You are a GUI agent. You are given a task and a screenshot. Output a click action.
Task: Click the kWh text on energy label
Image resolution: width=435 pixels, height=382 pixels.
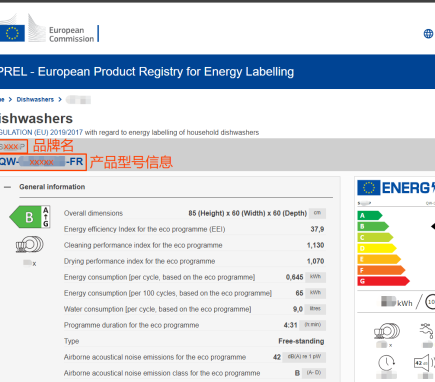405,303
